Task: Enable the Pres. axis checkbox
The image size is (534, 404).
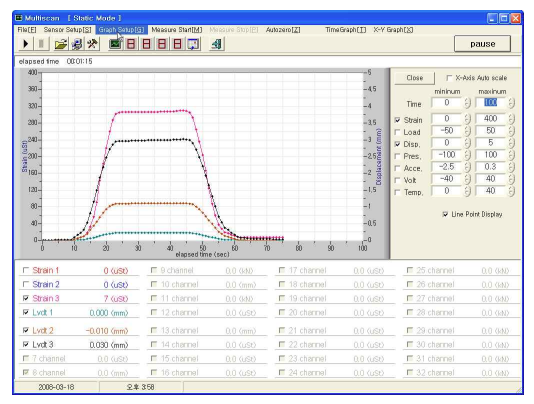Action: tap(397, 156)
